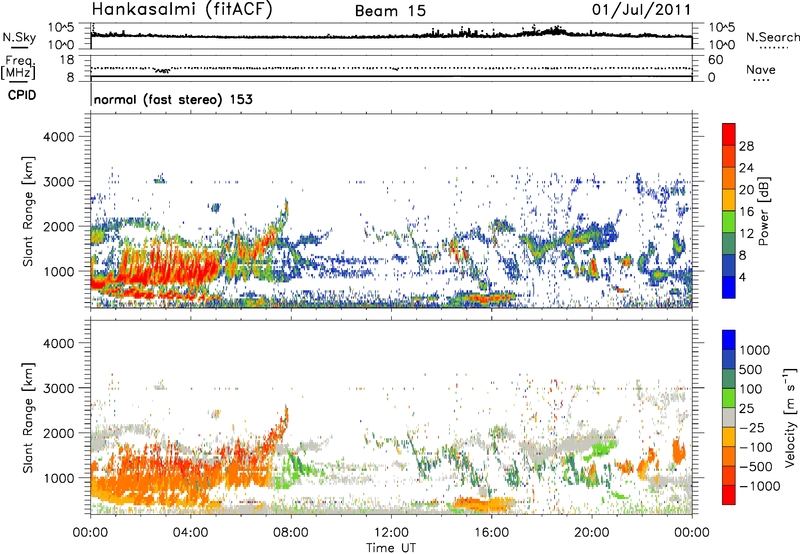Image resolution: width=800 pixels, height=554 pixels.
Task: Click the 'N.Search' legend label
Action: (772, 37)
